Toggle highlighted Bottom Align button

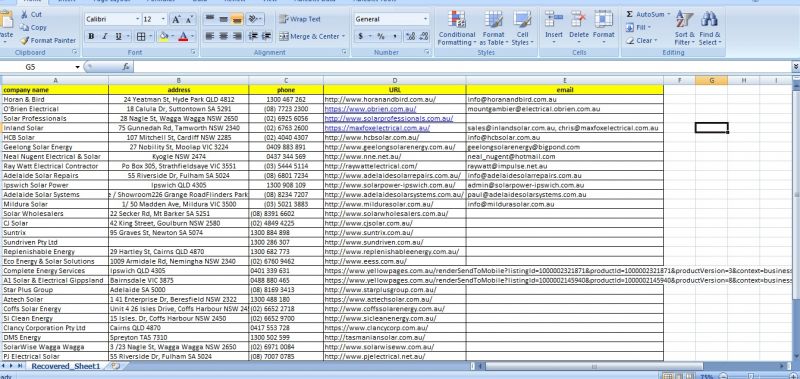pyautogui.click(x=236, y=19)
